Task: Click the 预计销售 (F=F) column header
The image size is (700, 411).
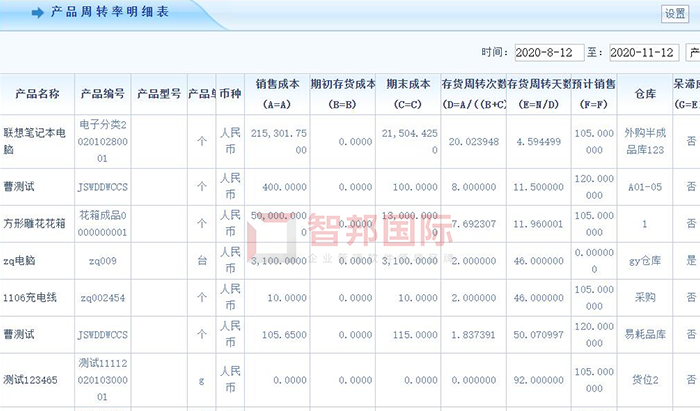Action: [594, 94]
